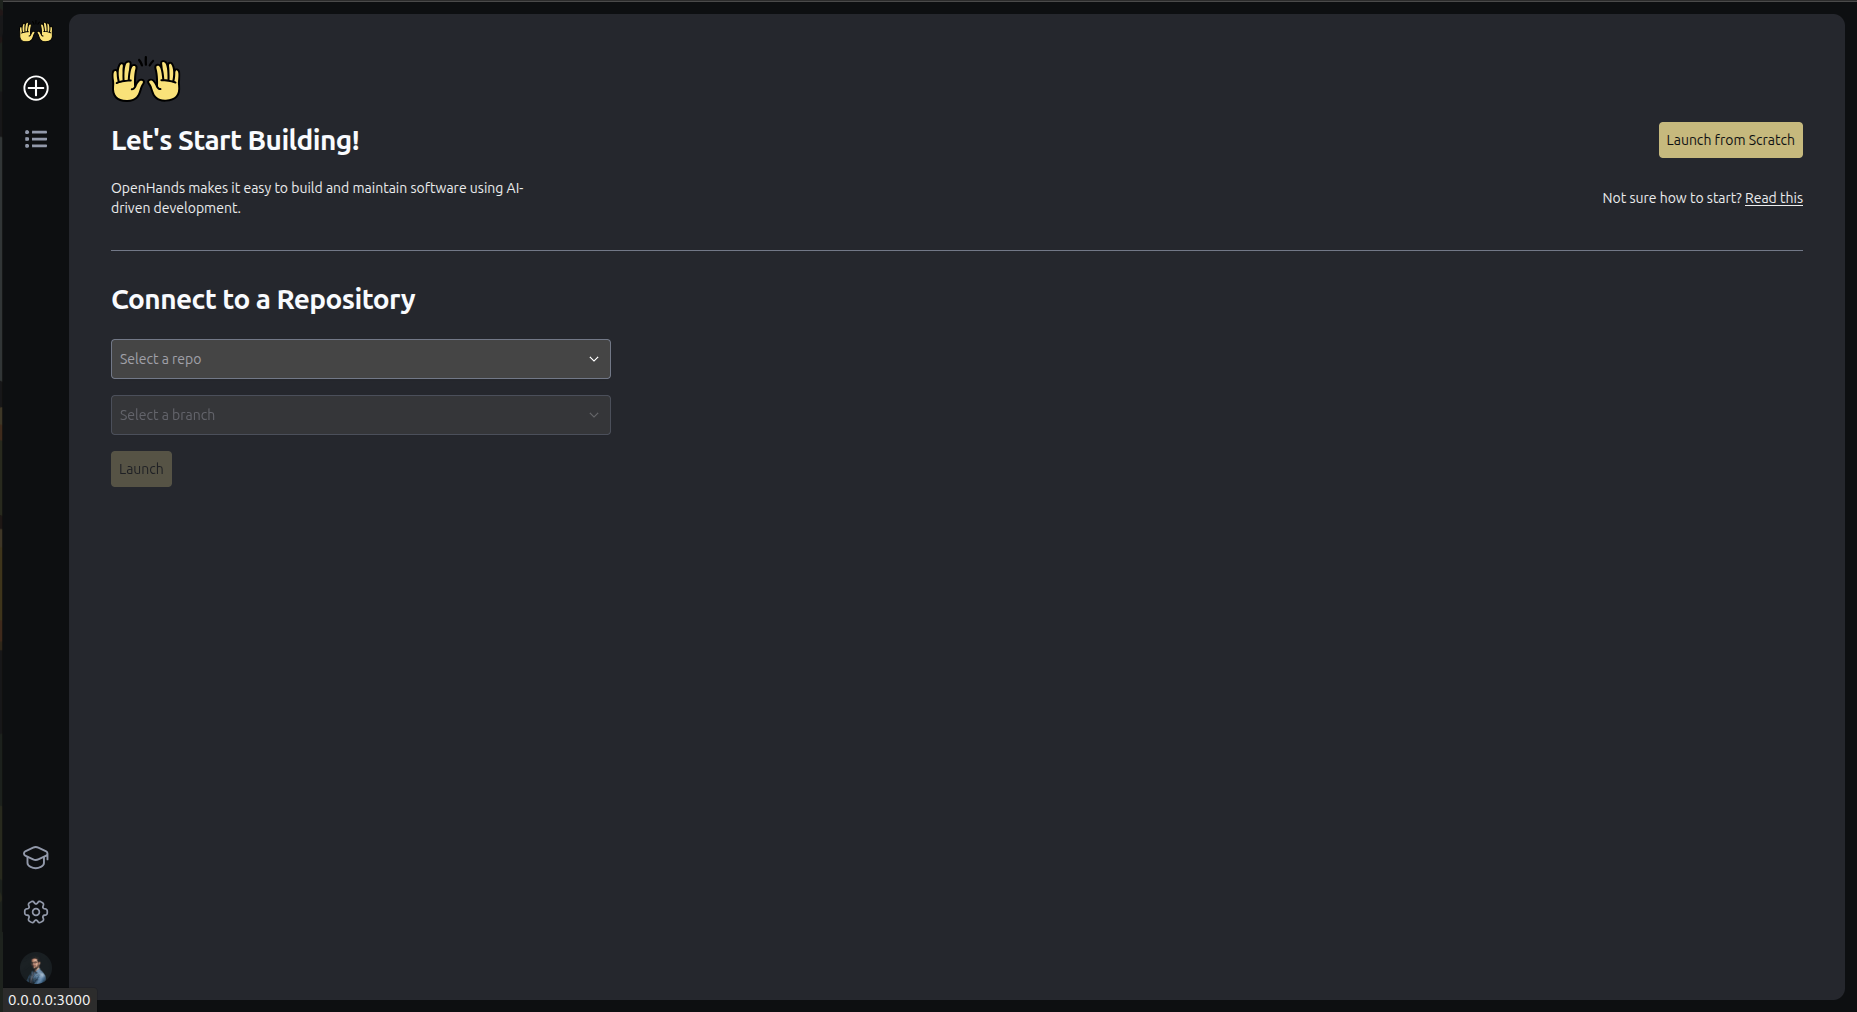The height and width of the screenshot is (1012, 1857).
Task: Click inside the repo selection field
Action: coord(300,358)
